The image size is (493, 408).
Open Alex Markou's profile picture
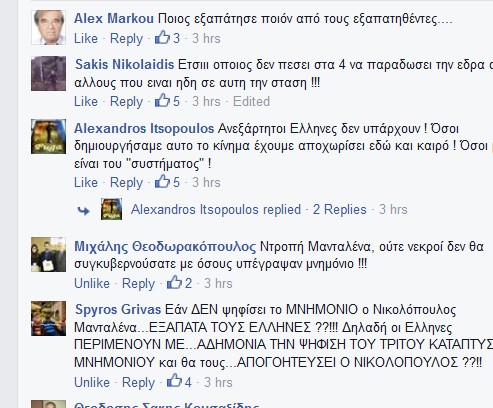point(48,27)
